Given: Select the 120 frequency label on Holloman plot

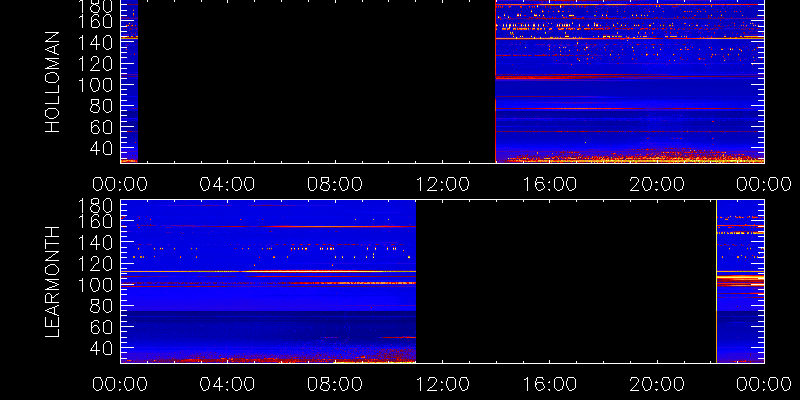Looking at the screenshot, I should pyautogui.click(x=93, y=64).
